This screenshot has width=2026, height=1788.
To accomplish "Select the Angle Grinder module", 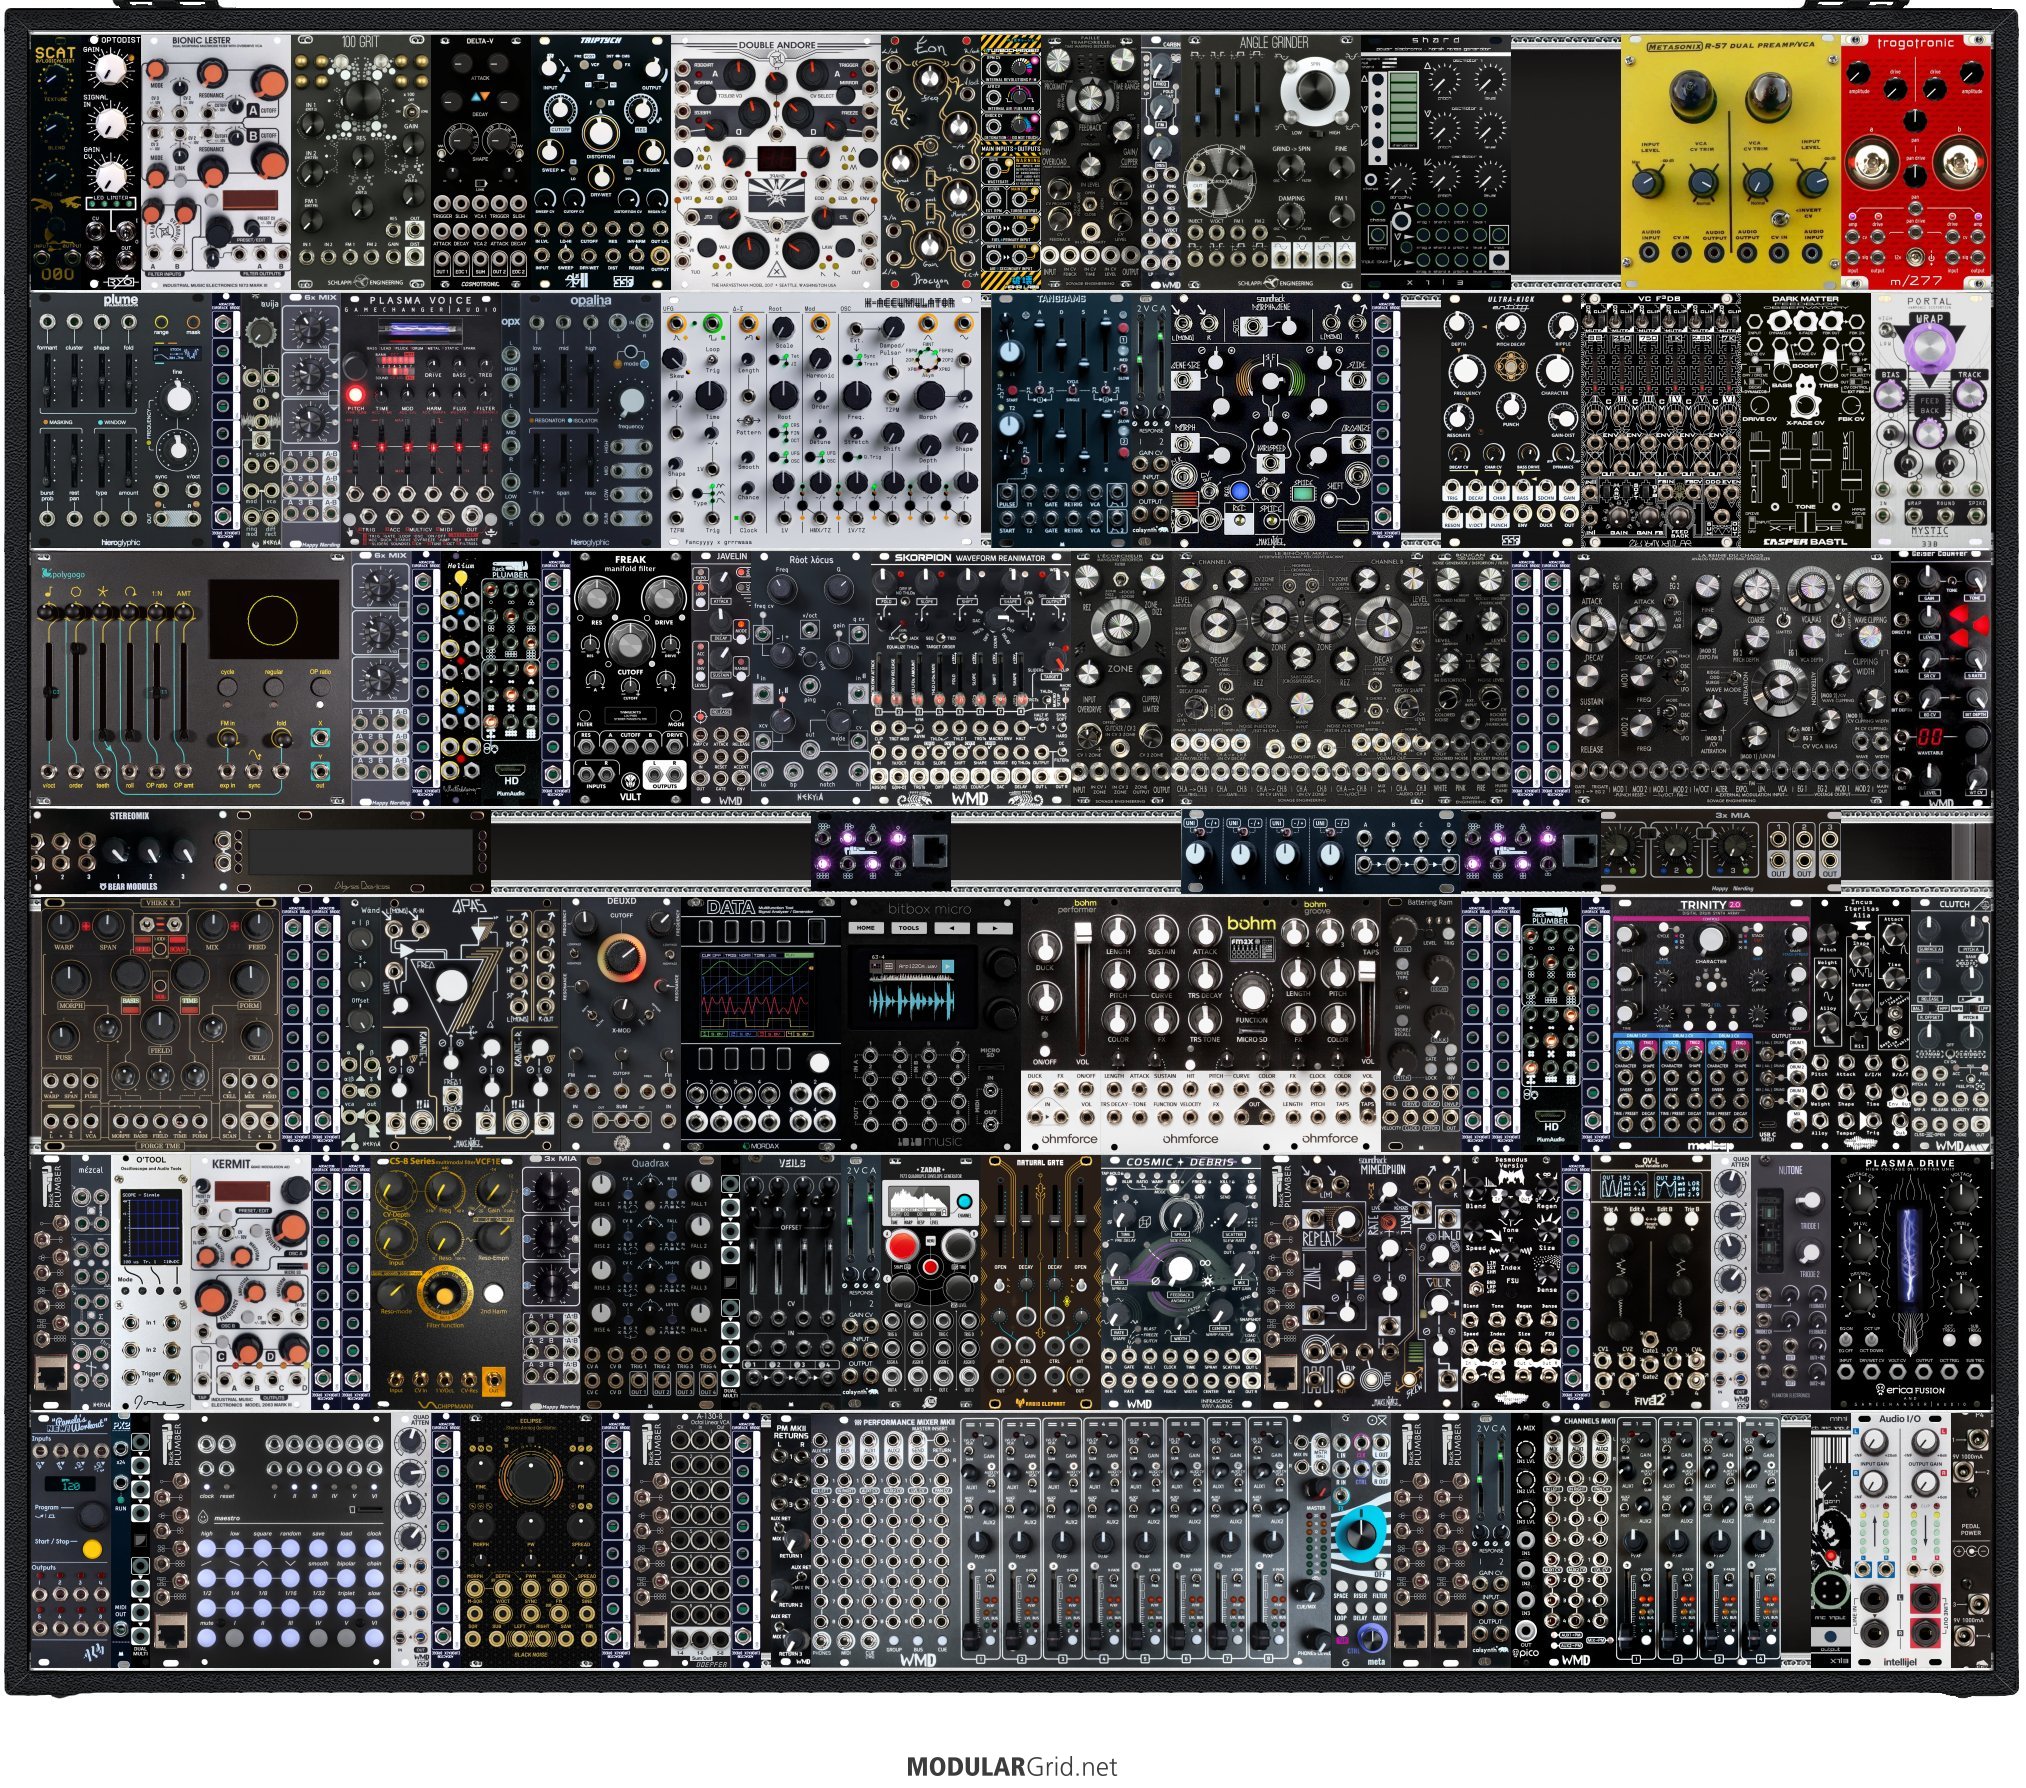I will coord(1271,164).
